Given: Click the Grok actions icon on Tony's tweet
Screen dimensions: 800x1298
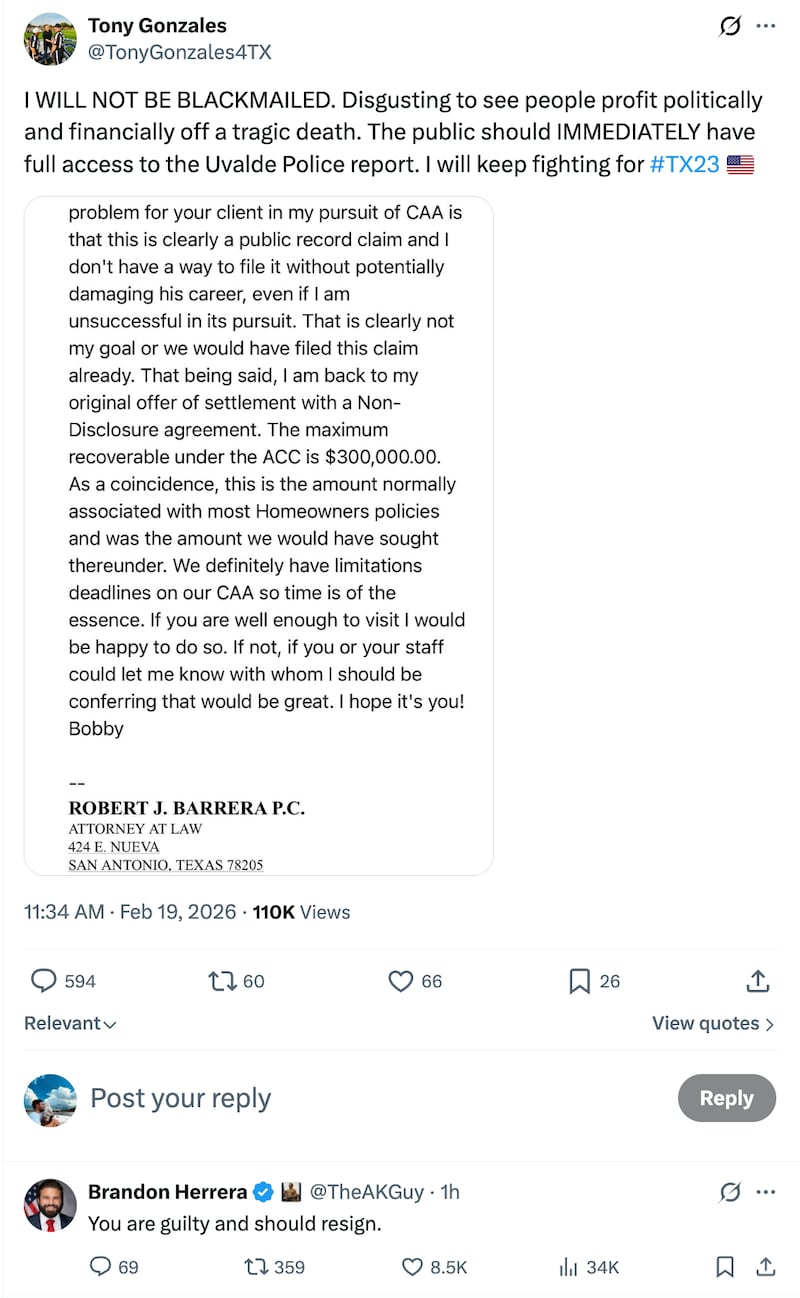Looking at the screenshot, I should (729, 27).
